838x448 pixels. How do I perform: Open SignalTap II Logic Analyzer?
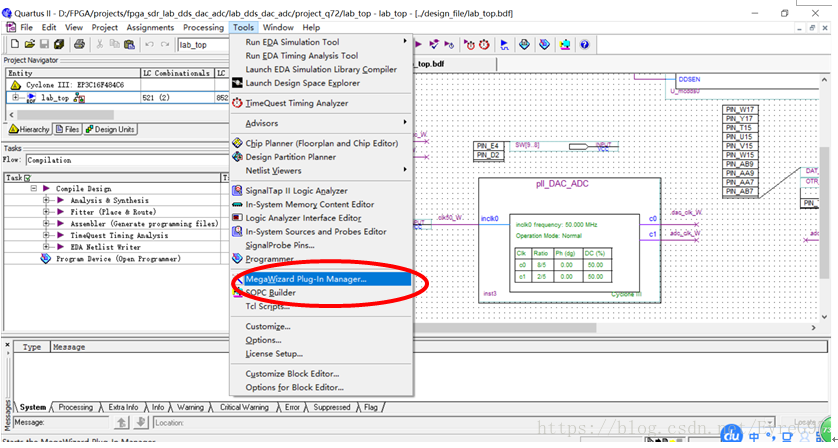321,191
